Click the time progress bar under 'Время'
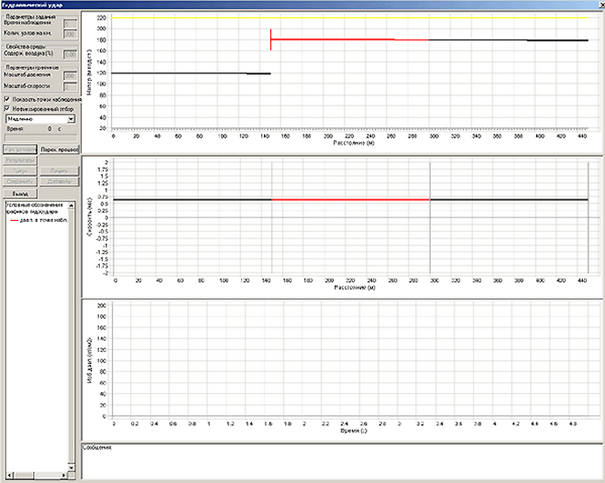The width and height of the screenshot is (605, 483). pyautogui.click(x=40, y=138)
